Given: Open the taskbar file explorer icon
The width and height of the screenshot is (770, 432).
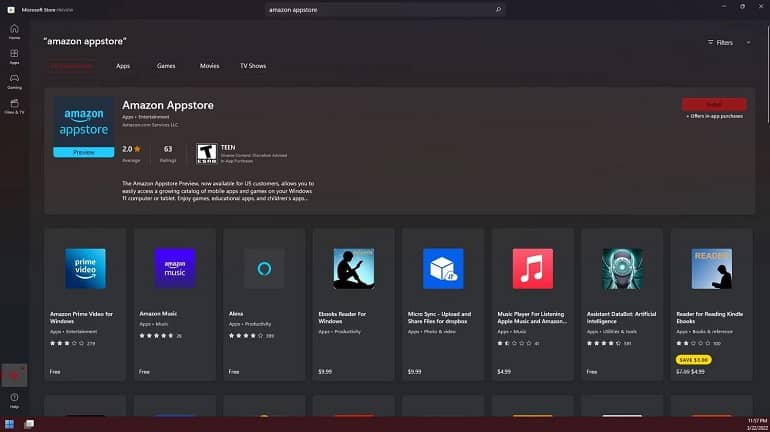Looking at the screenshot, I should [x=29, y=424].
